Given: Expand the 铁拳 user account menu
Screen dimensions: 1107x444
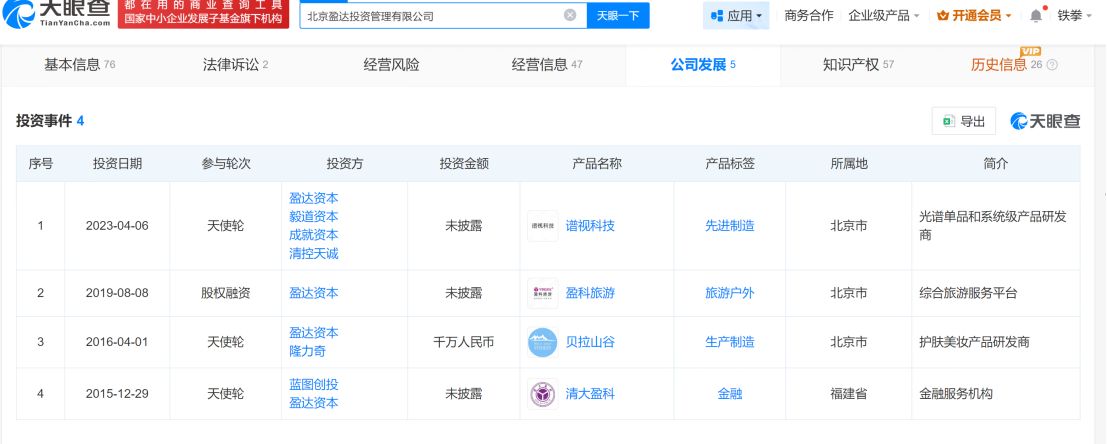Looking at the screenshot, I should tap(1075, 16).
